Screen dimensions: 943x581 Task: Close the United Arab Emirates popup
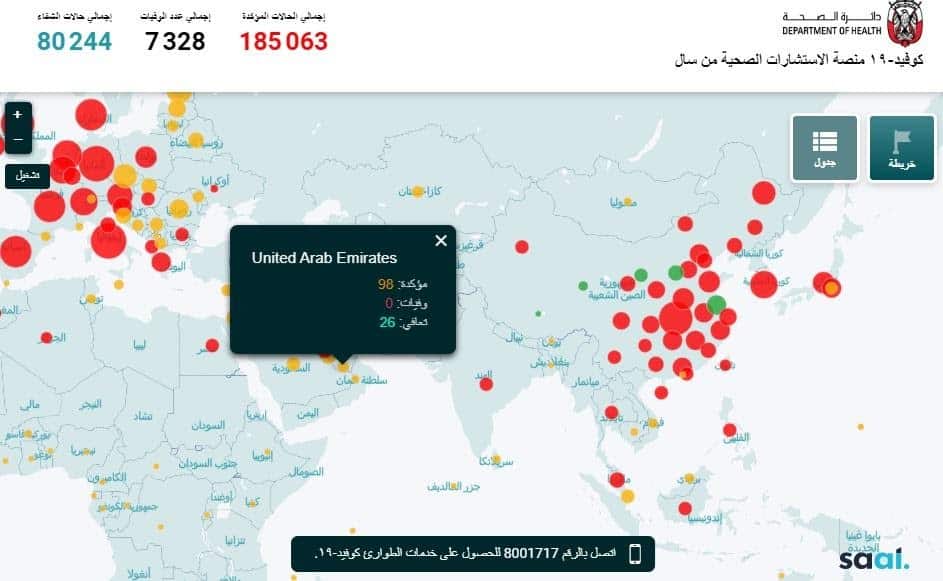[x=441, y=240]
